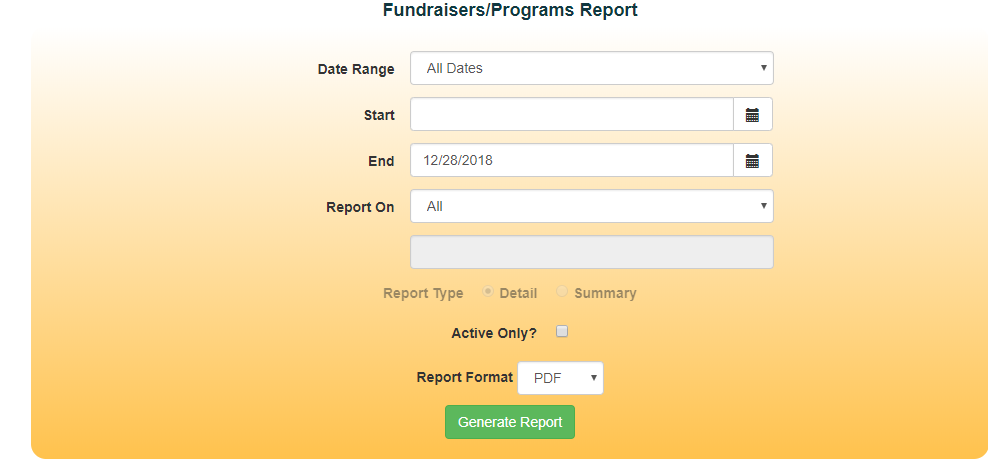
Task: Select the Summary report type radio
Action: click(x=562, y=291)
